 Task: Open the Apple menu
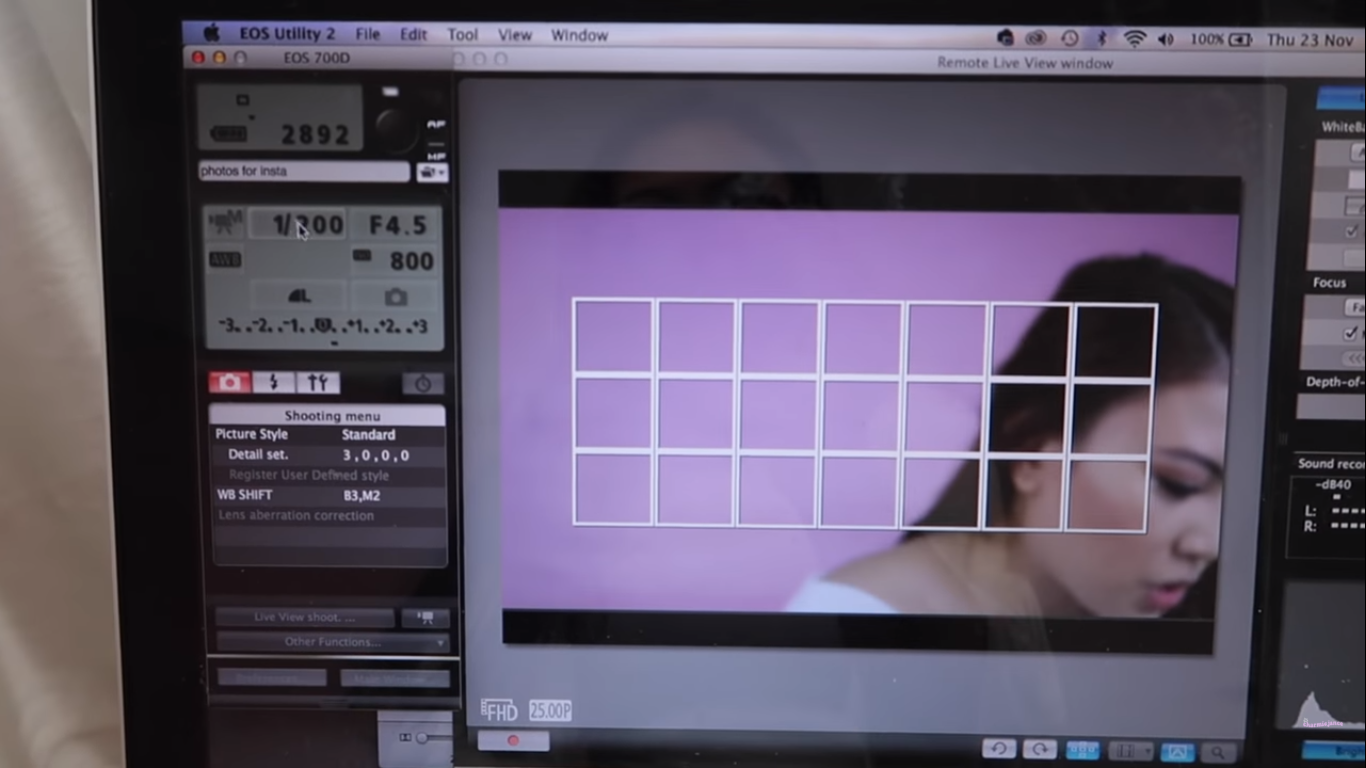pos(211,34)
